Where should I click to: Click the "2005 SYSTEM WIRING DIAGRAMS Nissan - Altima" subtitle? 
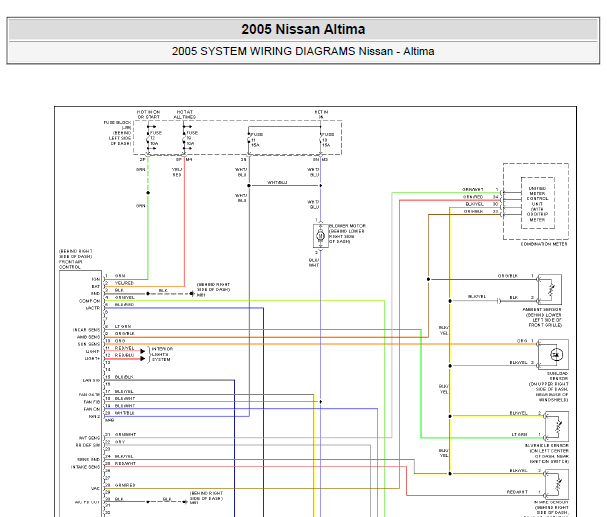(x=303, y=51)
